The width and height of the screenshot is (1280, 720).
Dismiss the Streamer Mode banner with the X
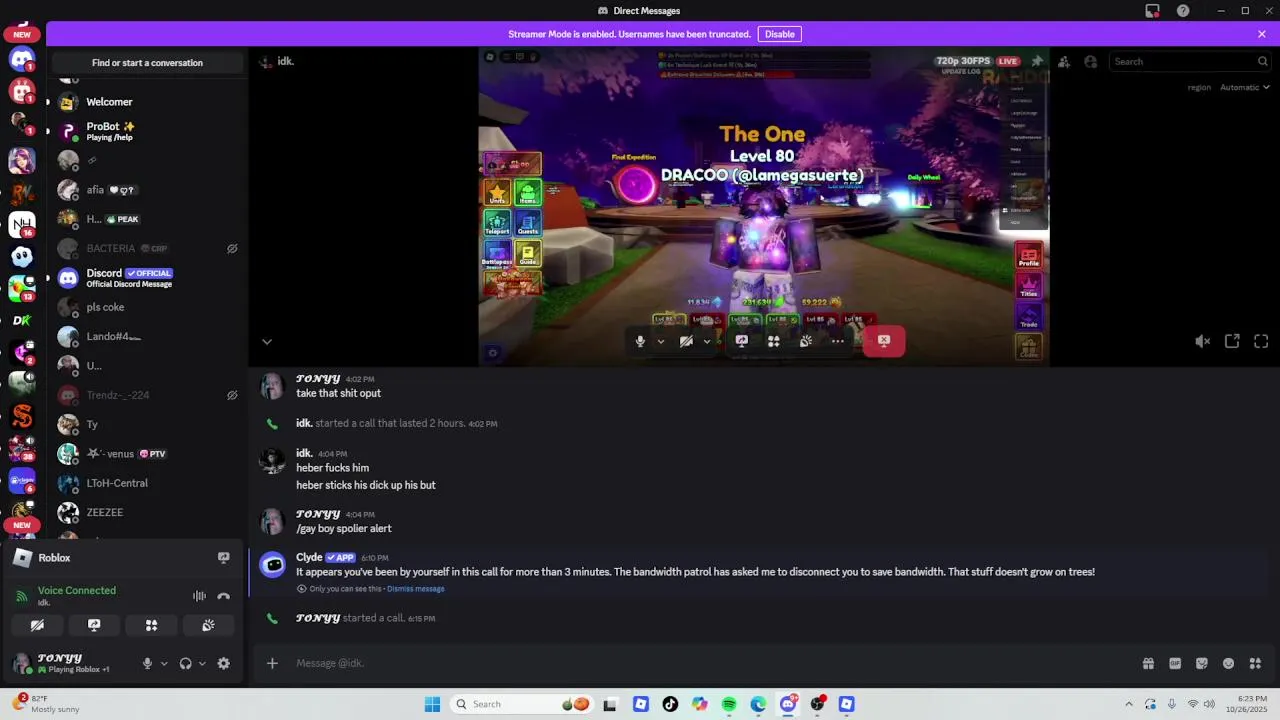click(x=1262, y=34)
